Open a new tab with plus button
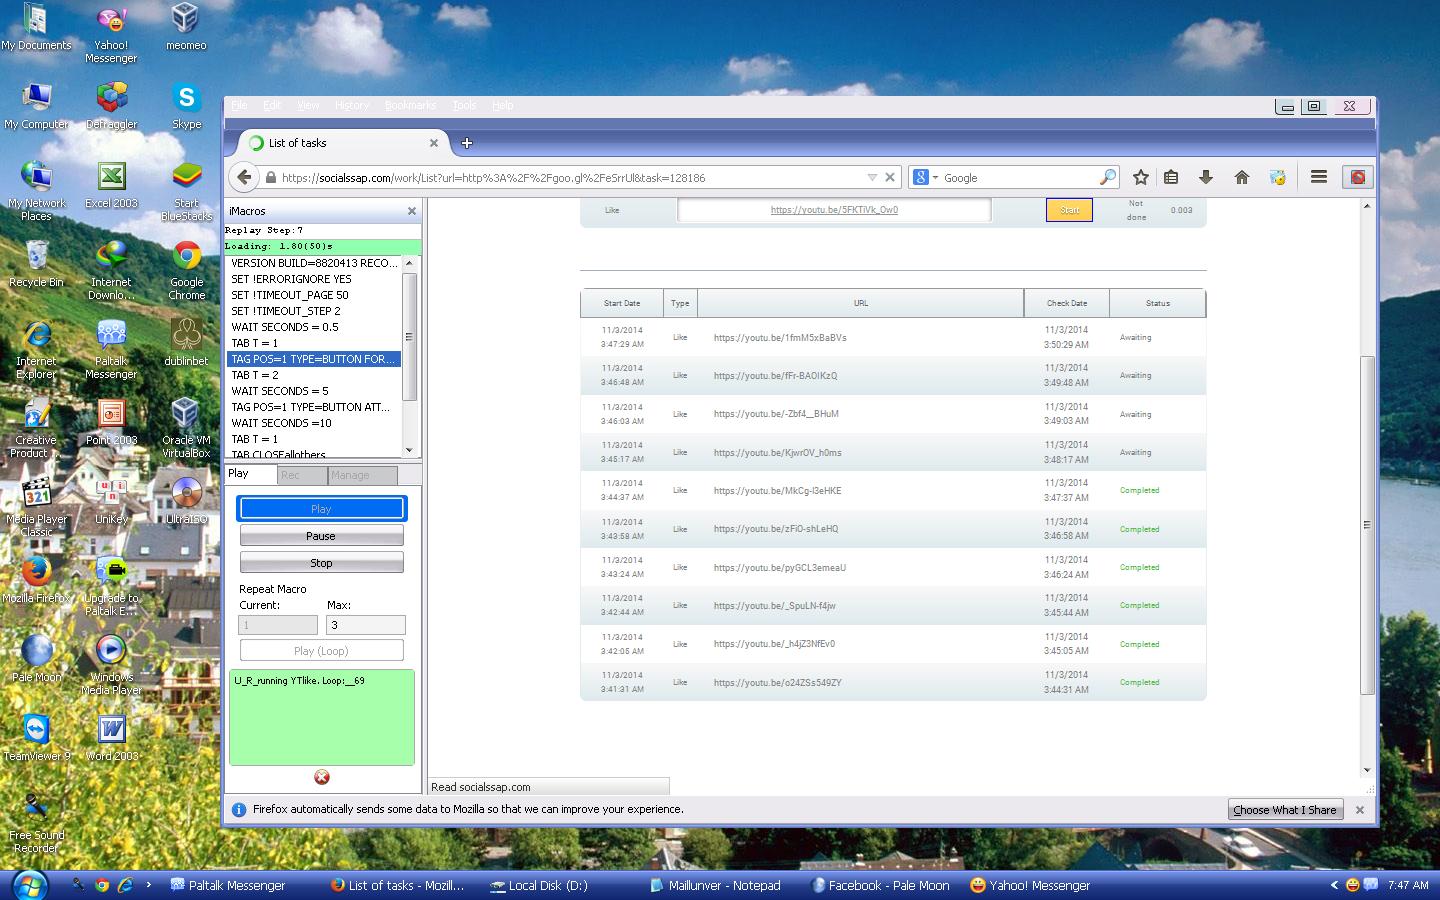Image resolution: width=1440 pixels, height=900 pixels. point(466,143)
